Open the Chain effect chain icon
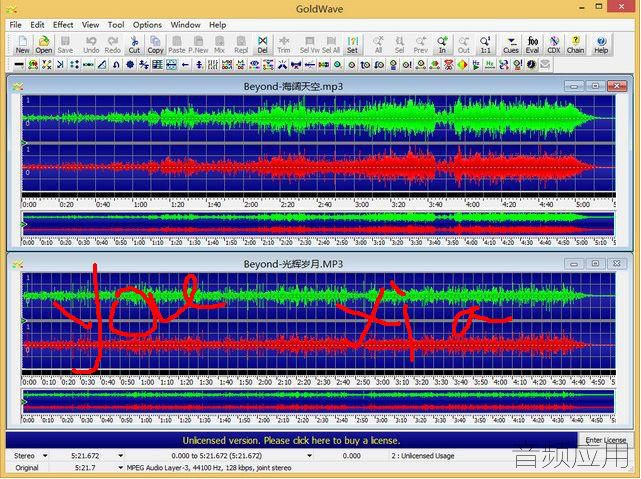 575,45
